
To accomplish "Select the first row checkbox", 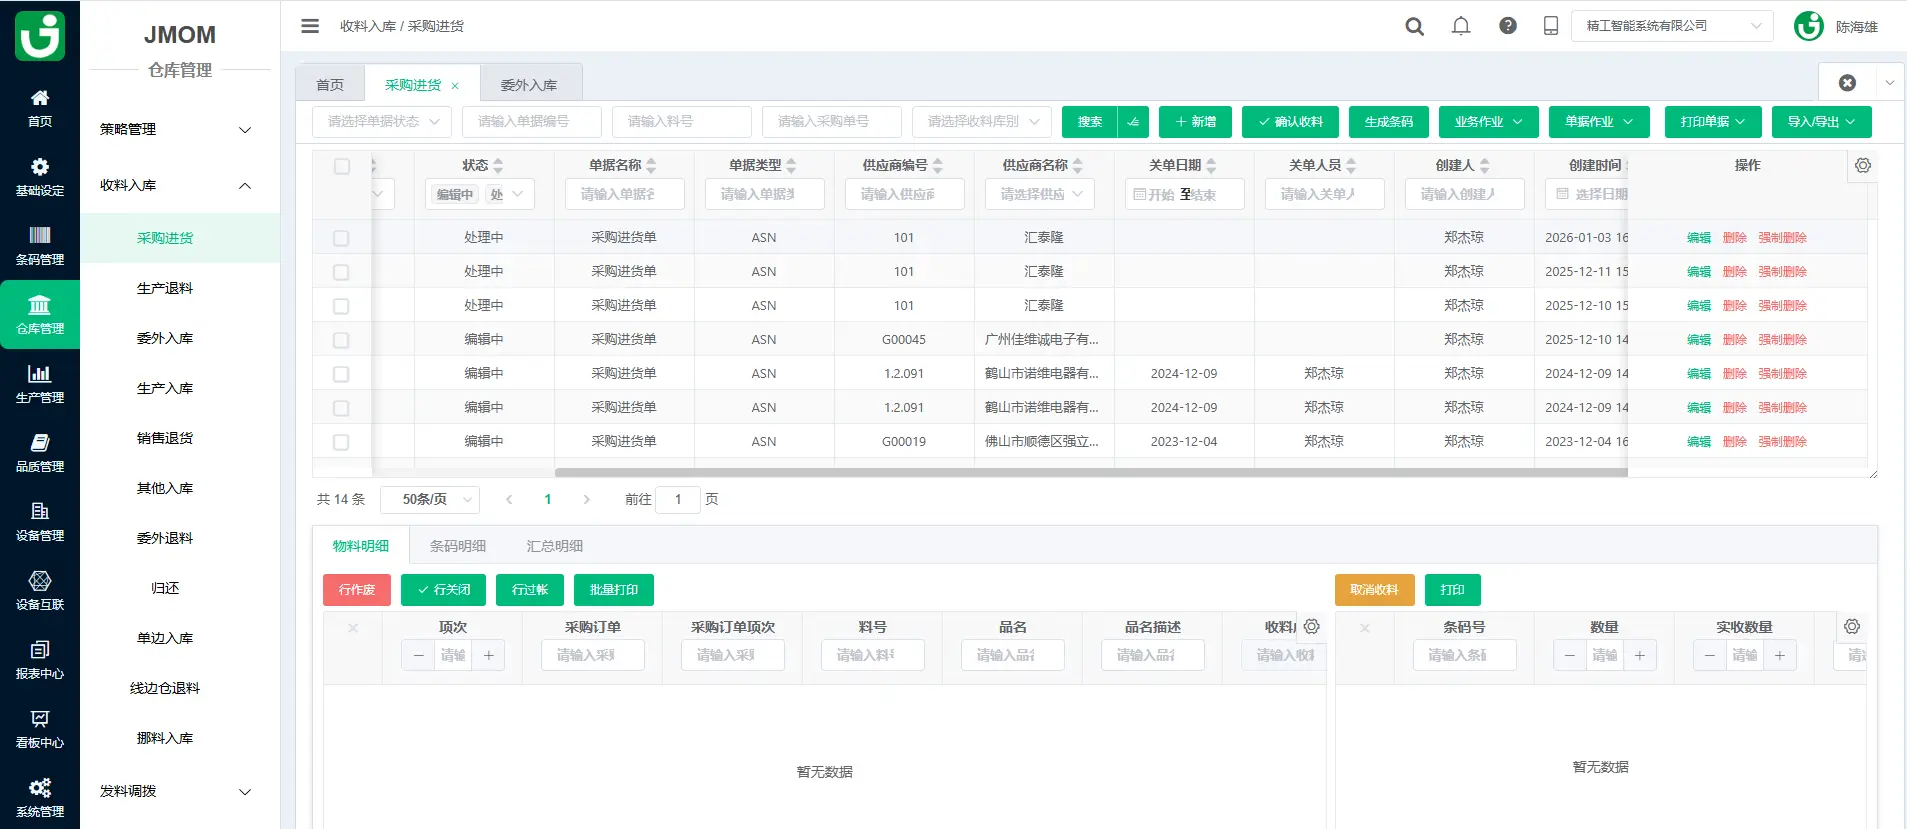I will [x=341, y=238].
